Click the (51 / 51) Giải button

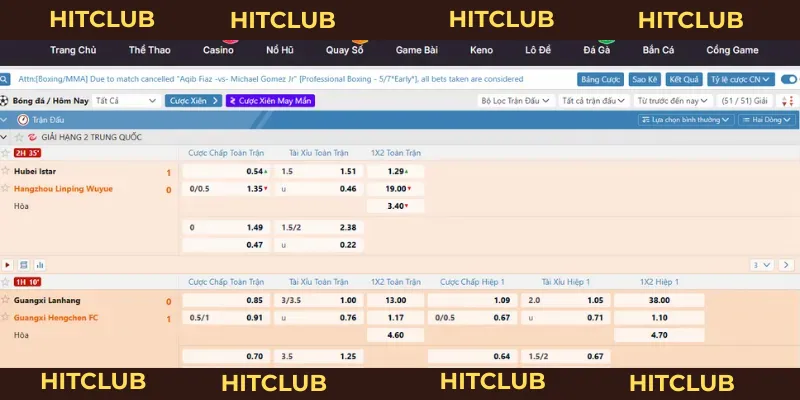(745, 101)
